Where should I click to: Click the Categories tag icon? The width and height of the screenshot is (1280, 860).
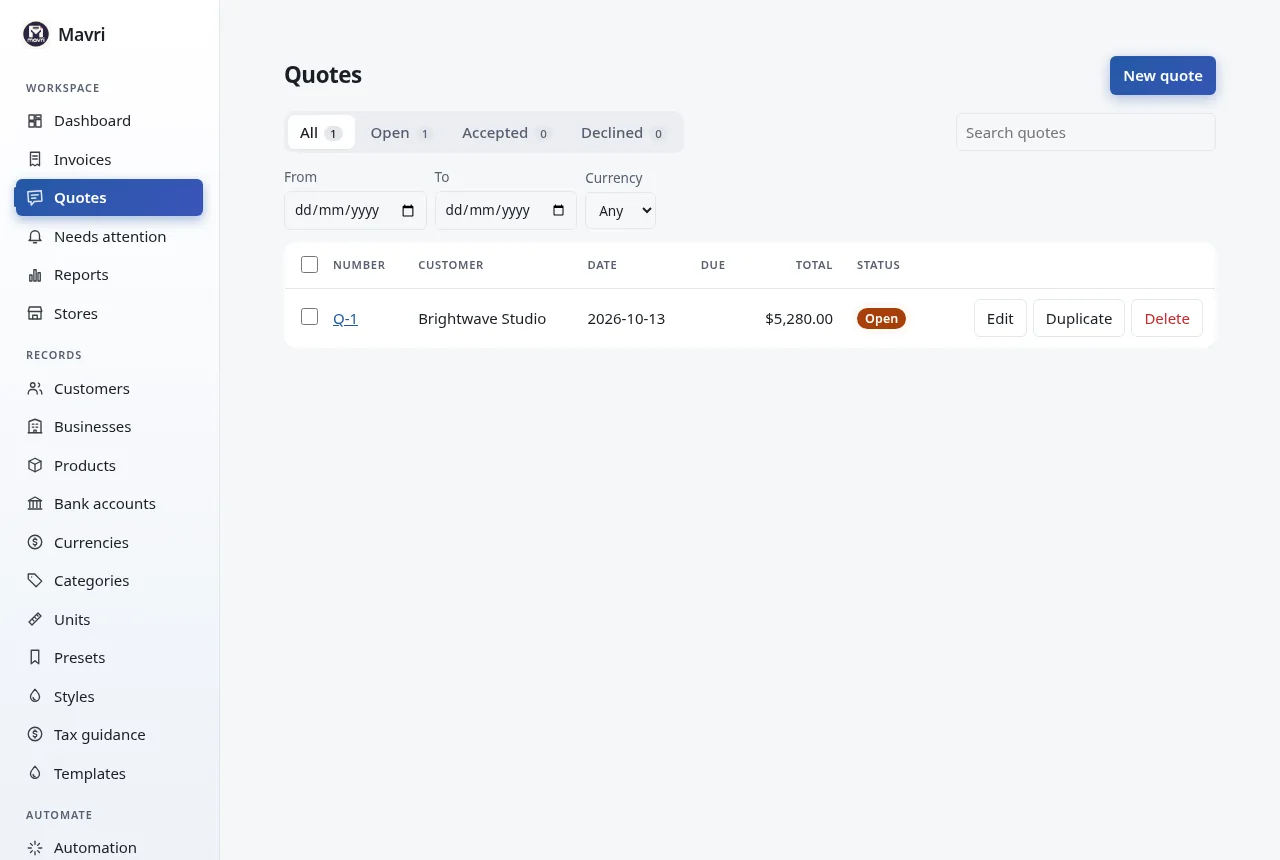point(35,581)
